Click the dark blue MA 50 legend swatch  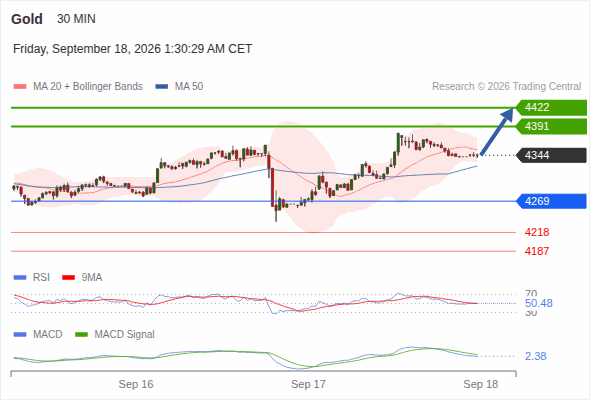(161, 87)
